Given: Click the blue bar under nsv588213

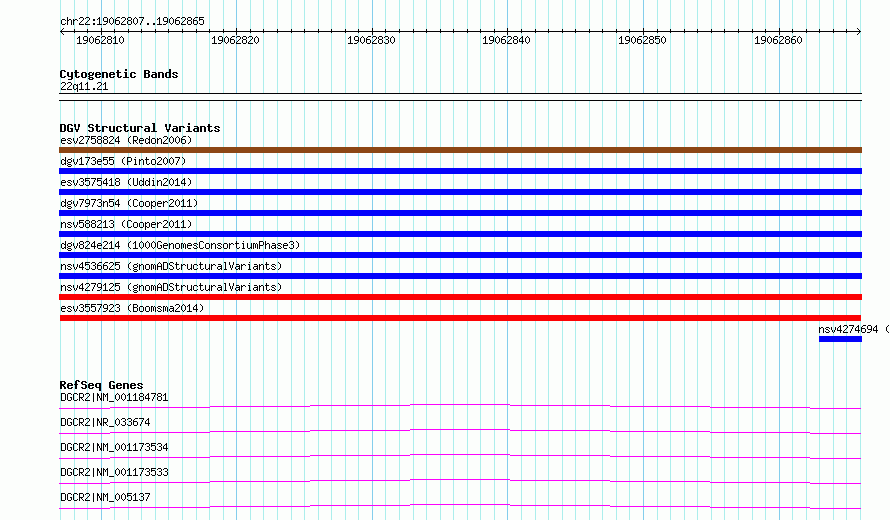Looking at the screenshot, I should tap(460, 234).
